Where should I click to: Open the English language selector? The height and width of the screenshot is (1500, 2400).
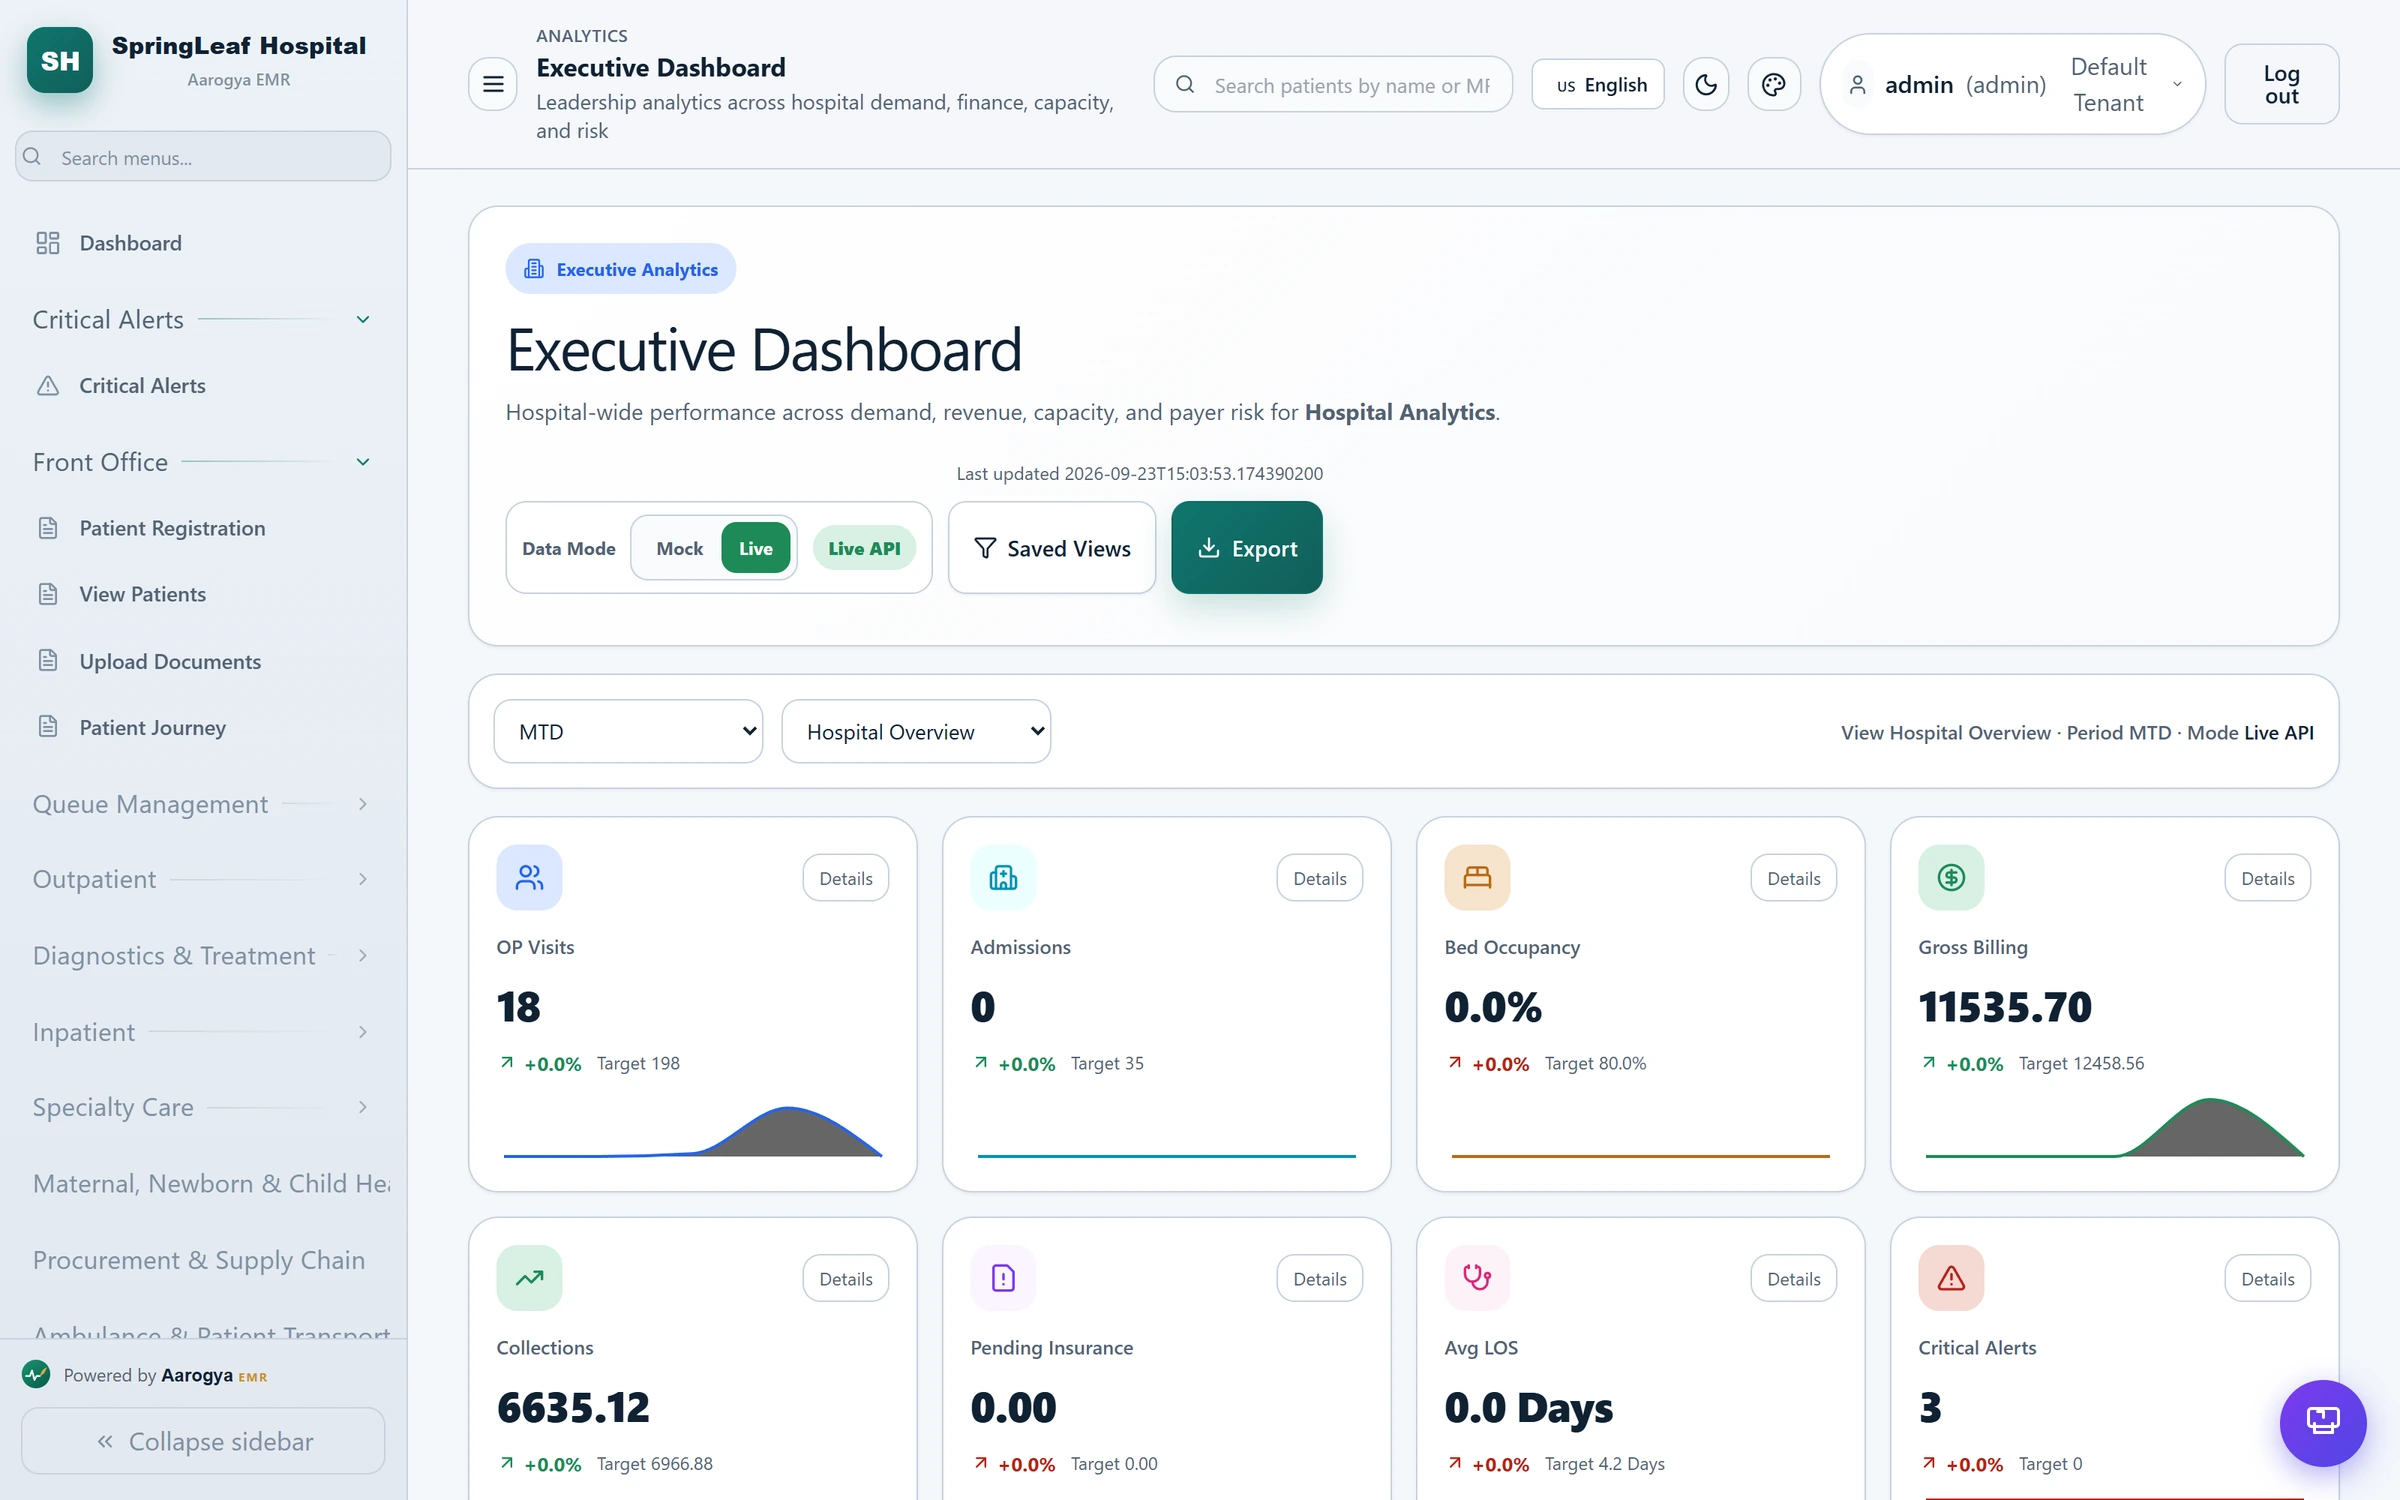click(1599, 85)
